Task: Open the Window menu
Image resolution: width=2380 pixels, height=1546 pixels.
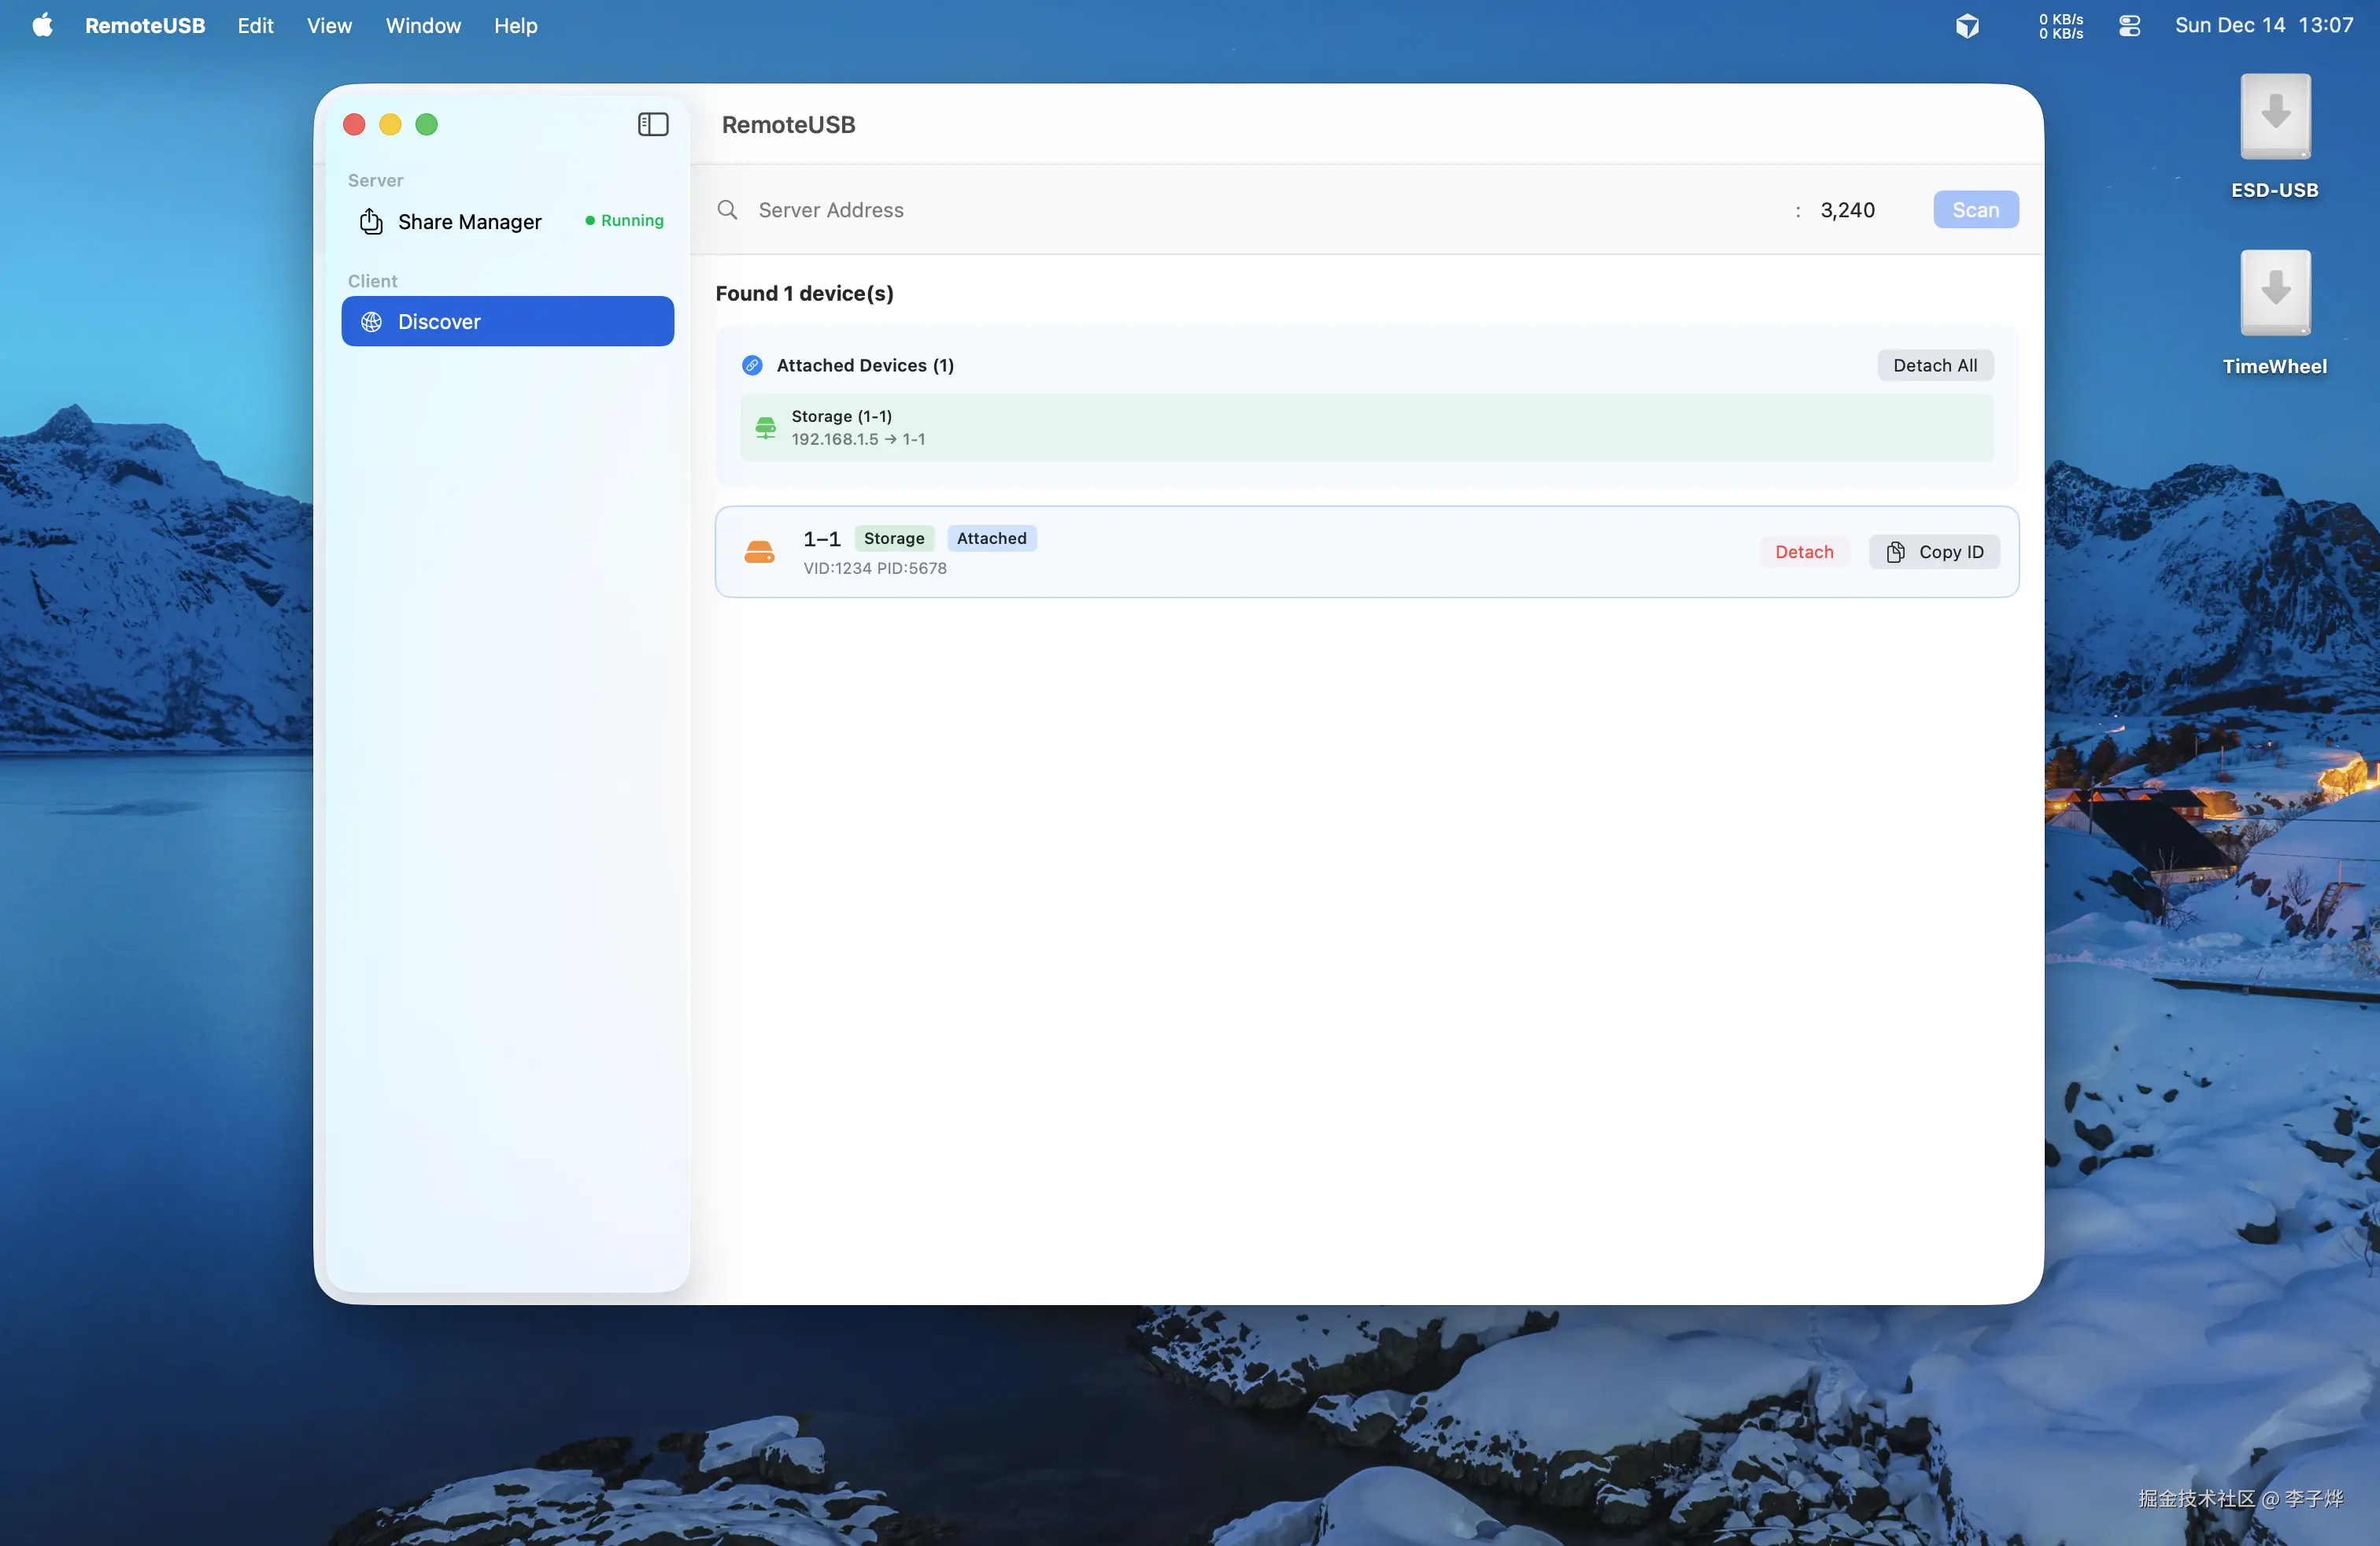Action: coord(423,26)
